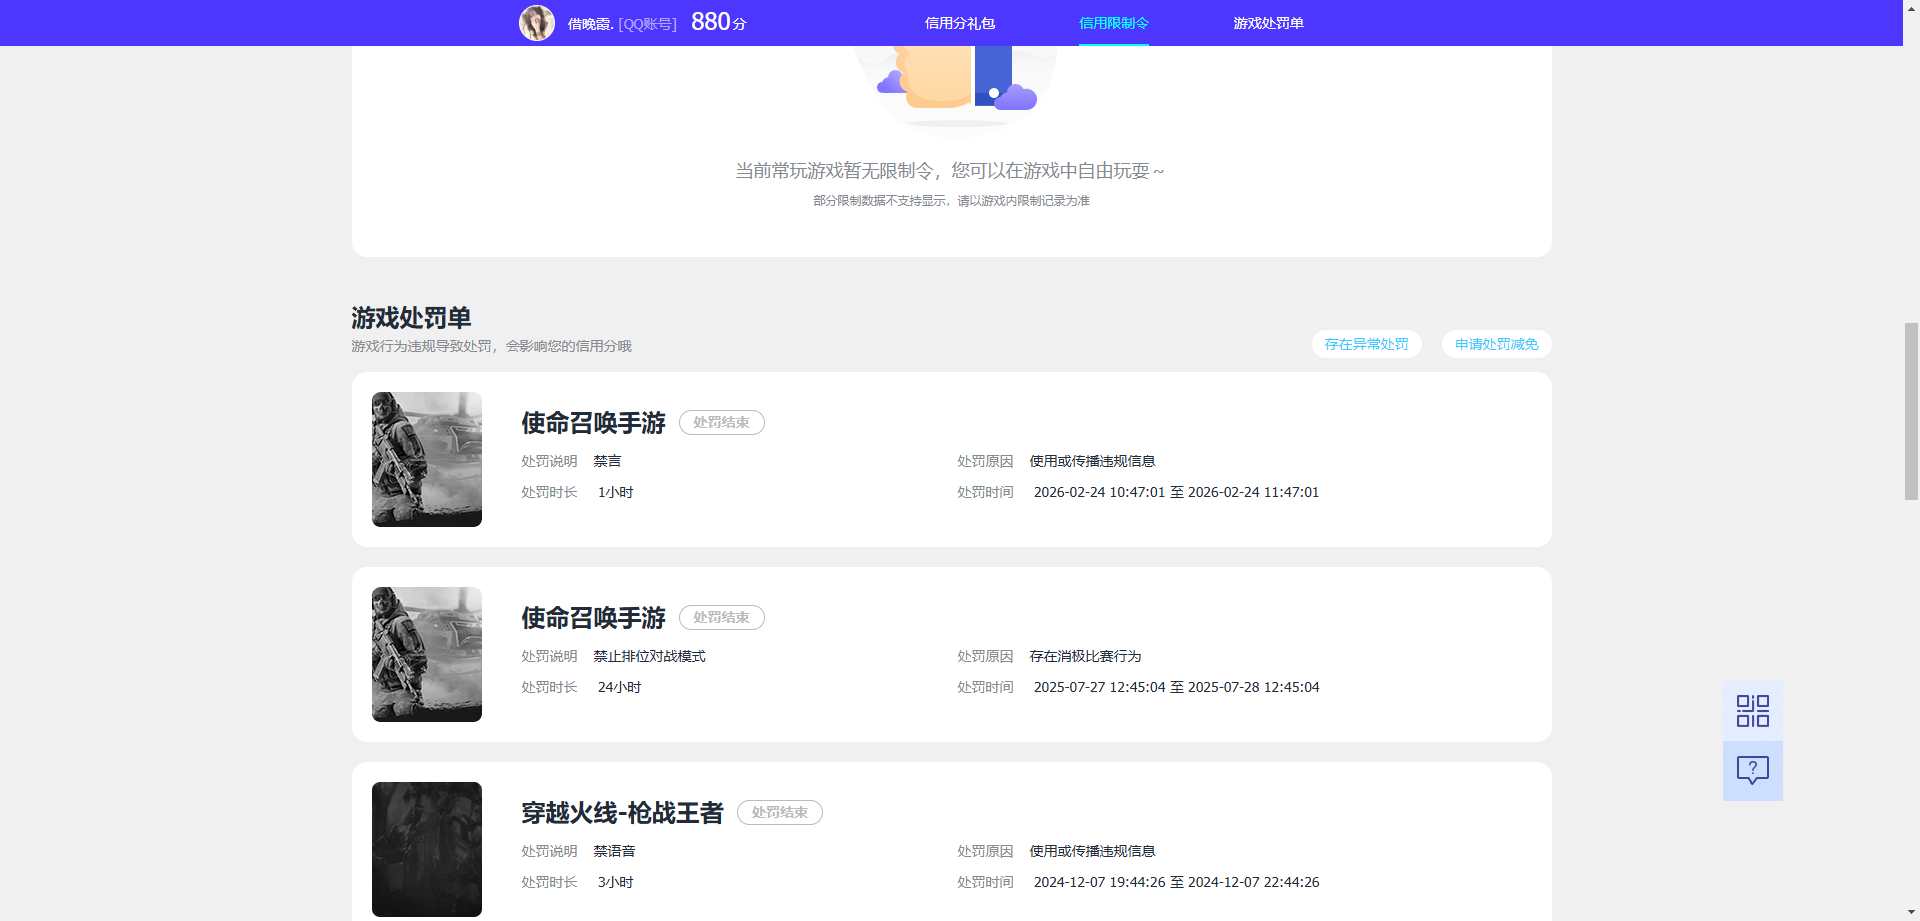Click the 穿越火线-枪战王者 title

(622, 813)
